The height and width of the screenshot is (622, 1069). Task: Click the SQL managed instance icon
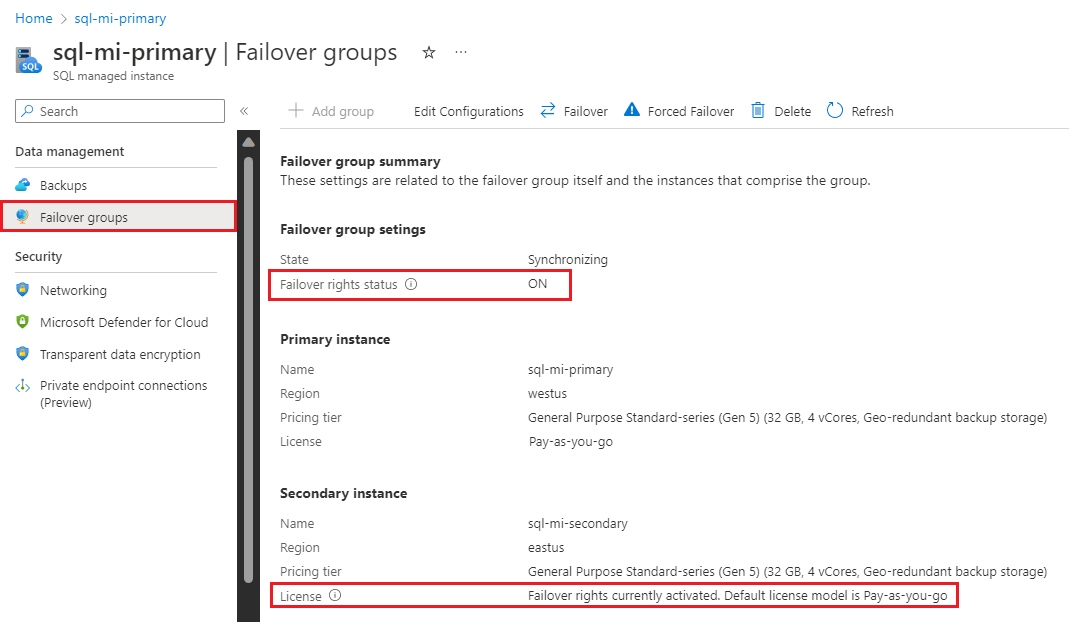pos(28,60)
